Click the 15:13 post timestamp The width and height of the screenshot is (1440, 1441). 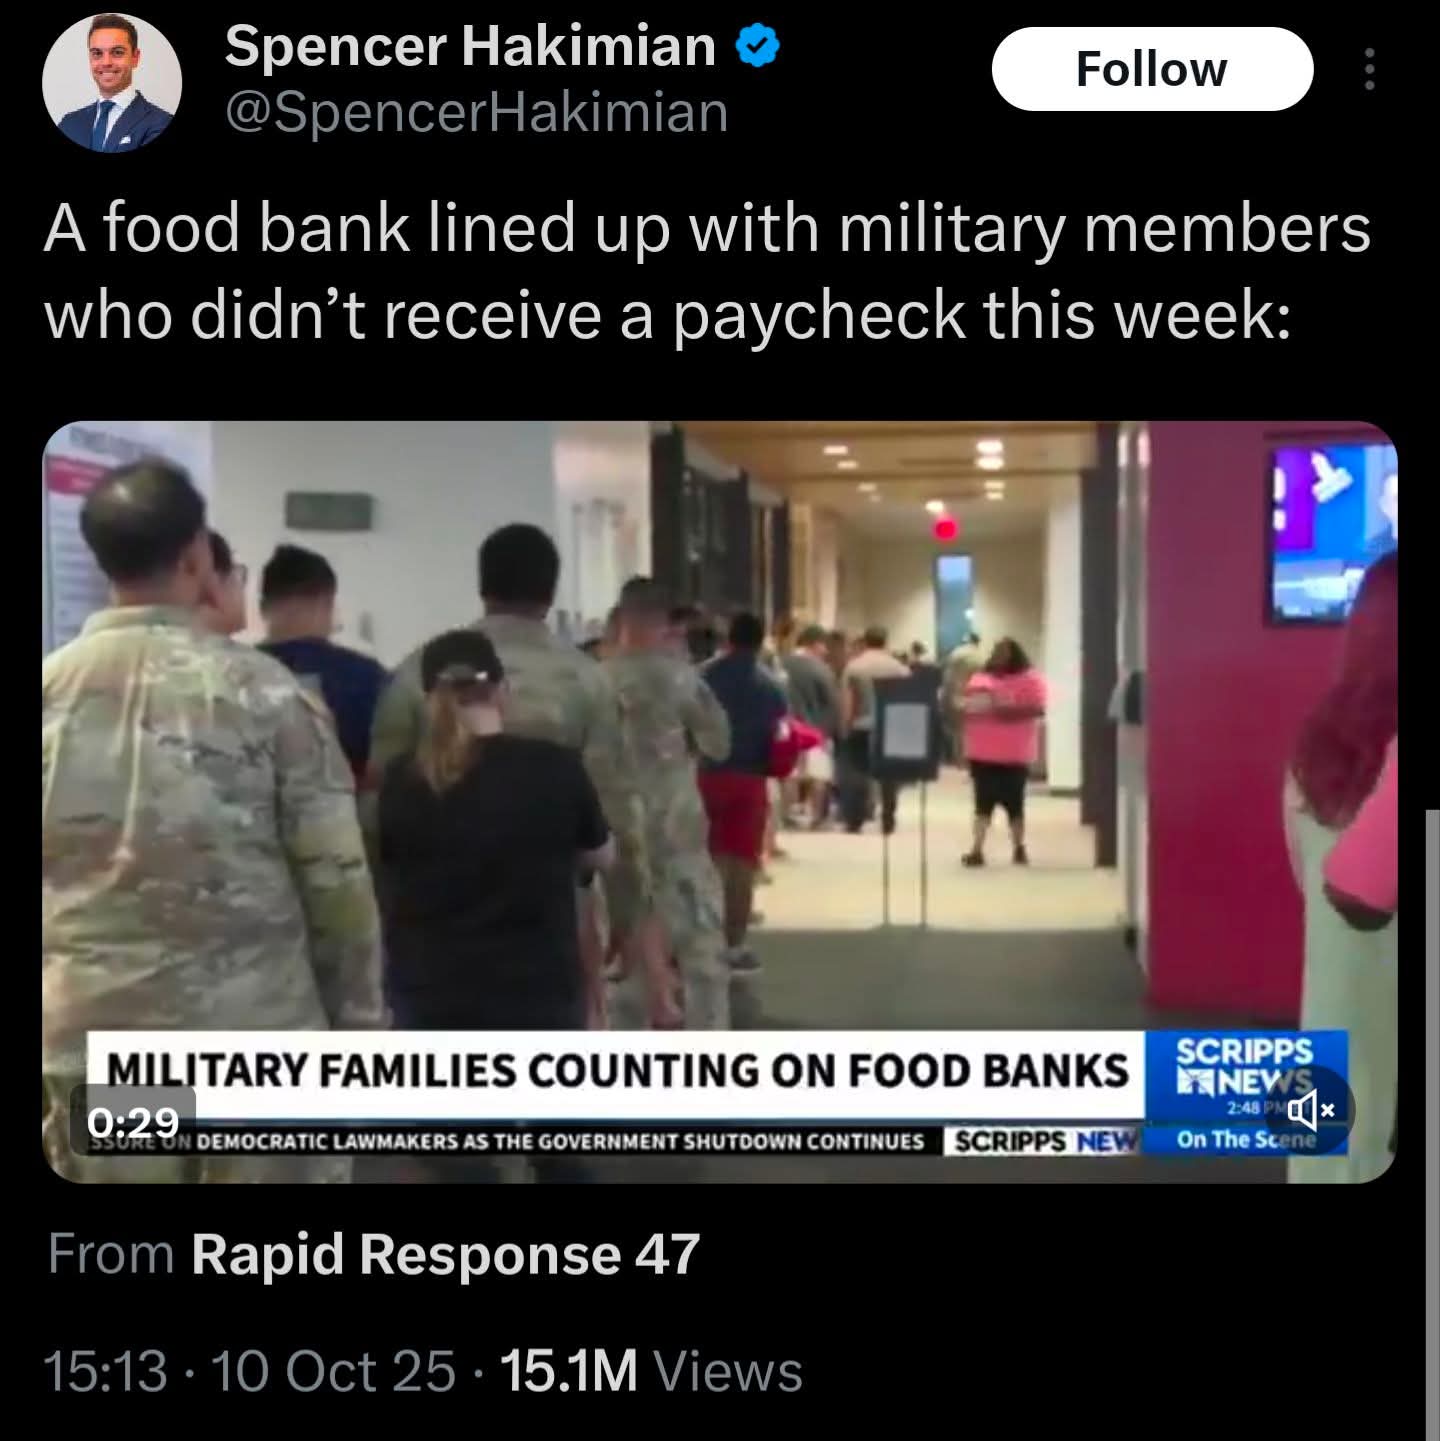[105, 1371]
